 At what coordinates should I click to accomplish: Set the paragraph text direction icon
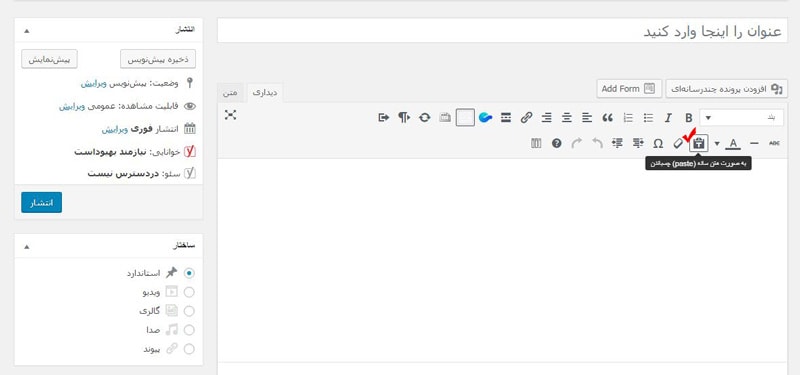point(404,118)
